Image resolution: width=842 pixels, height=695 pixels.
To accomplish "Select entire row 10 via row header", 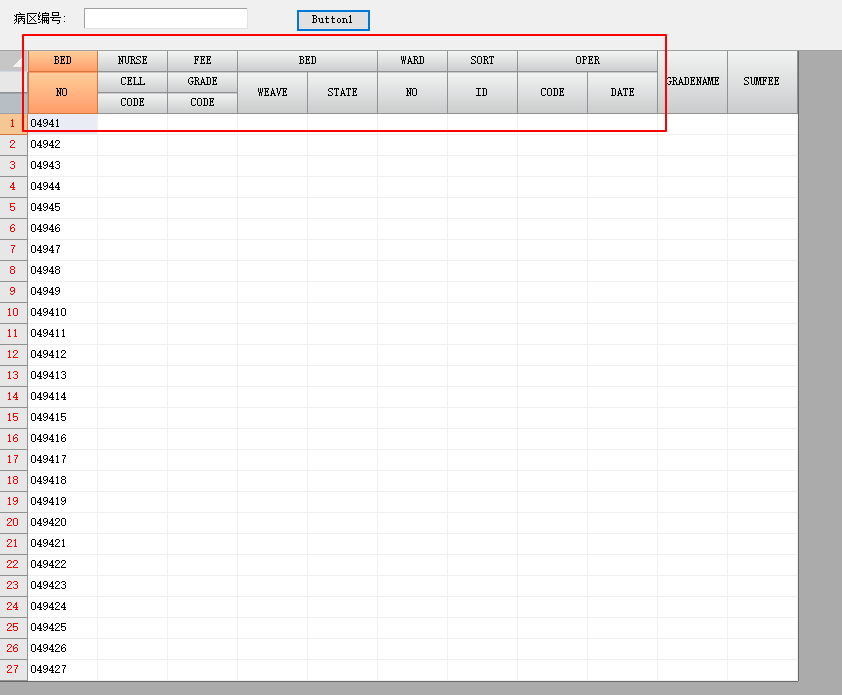I will click(x=13, y=312).
